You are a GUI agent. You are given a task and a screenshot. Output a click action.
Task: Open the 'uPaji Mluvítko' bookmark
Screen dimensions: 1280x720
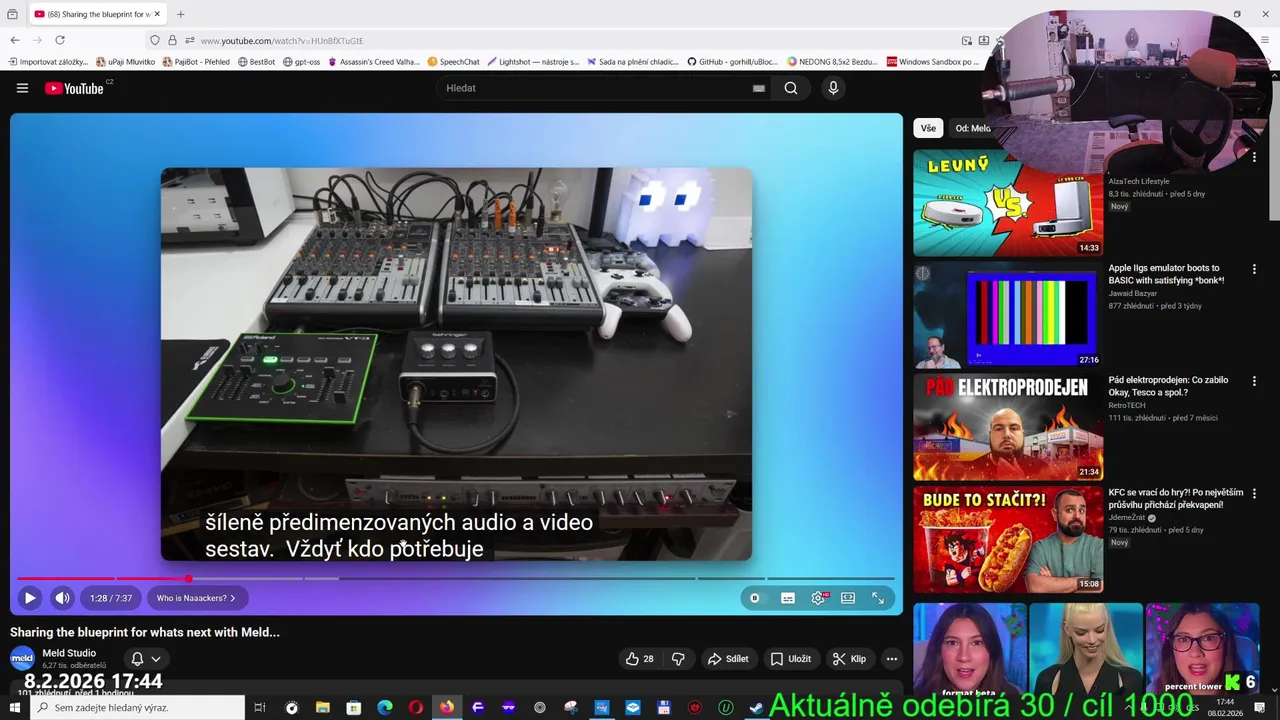(x=125, y=62)
